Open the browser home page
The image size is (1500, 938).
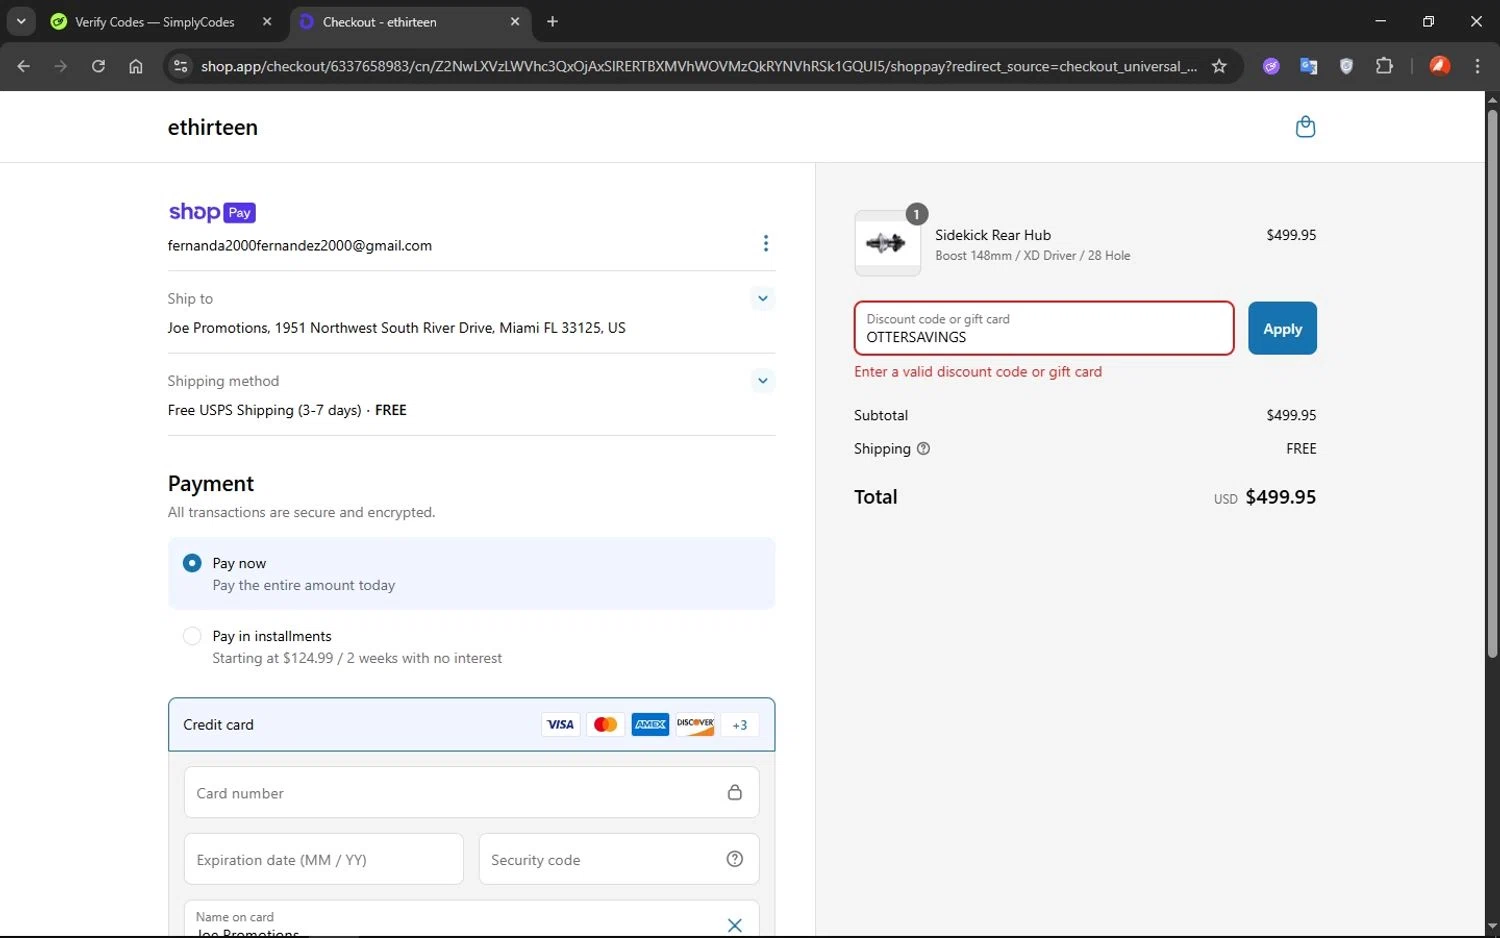click(136, 66)
